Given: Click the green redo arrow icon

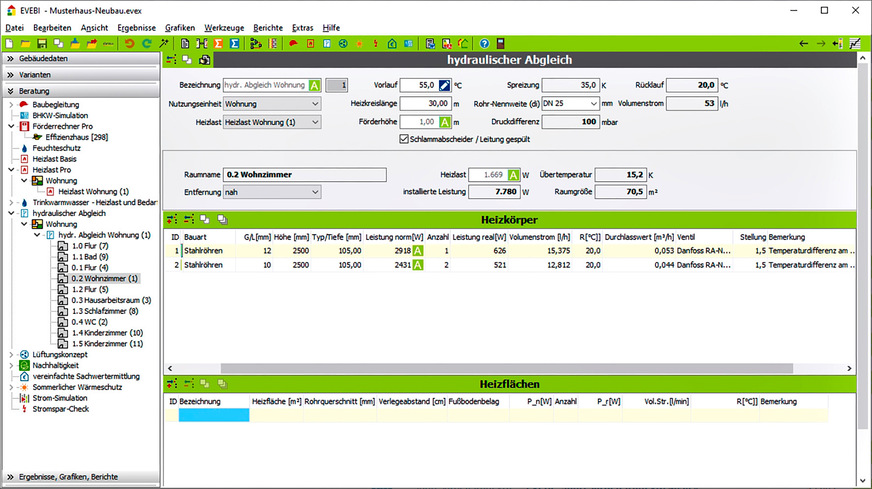Looking at the screenshot, I should (x=146, y=44).
